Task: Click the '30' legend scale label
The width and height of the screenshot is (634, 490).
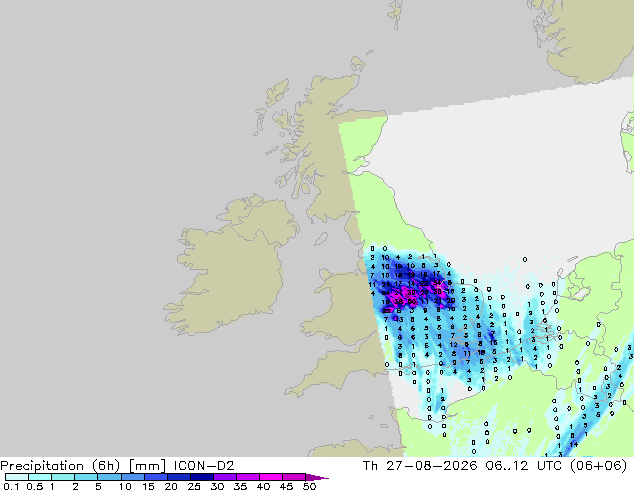Action: 217,486
